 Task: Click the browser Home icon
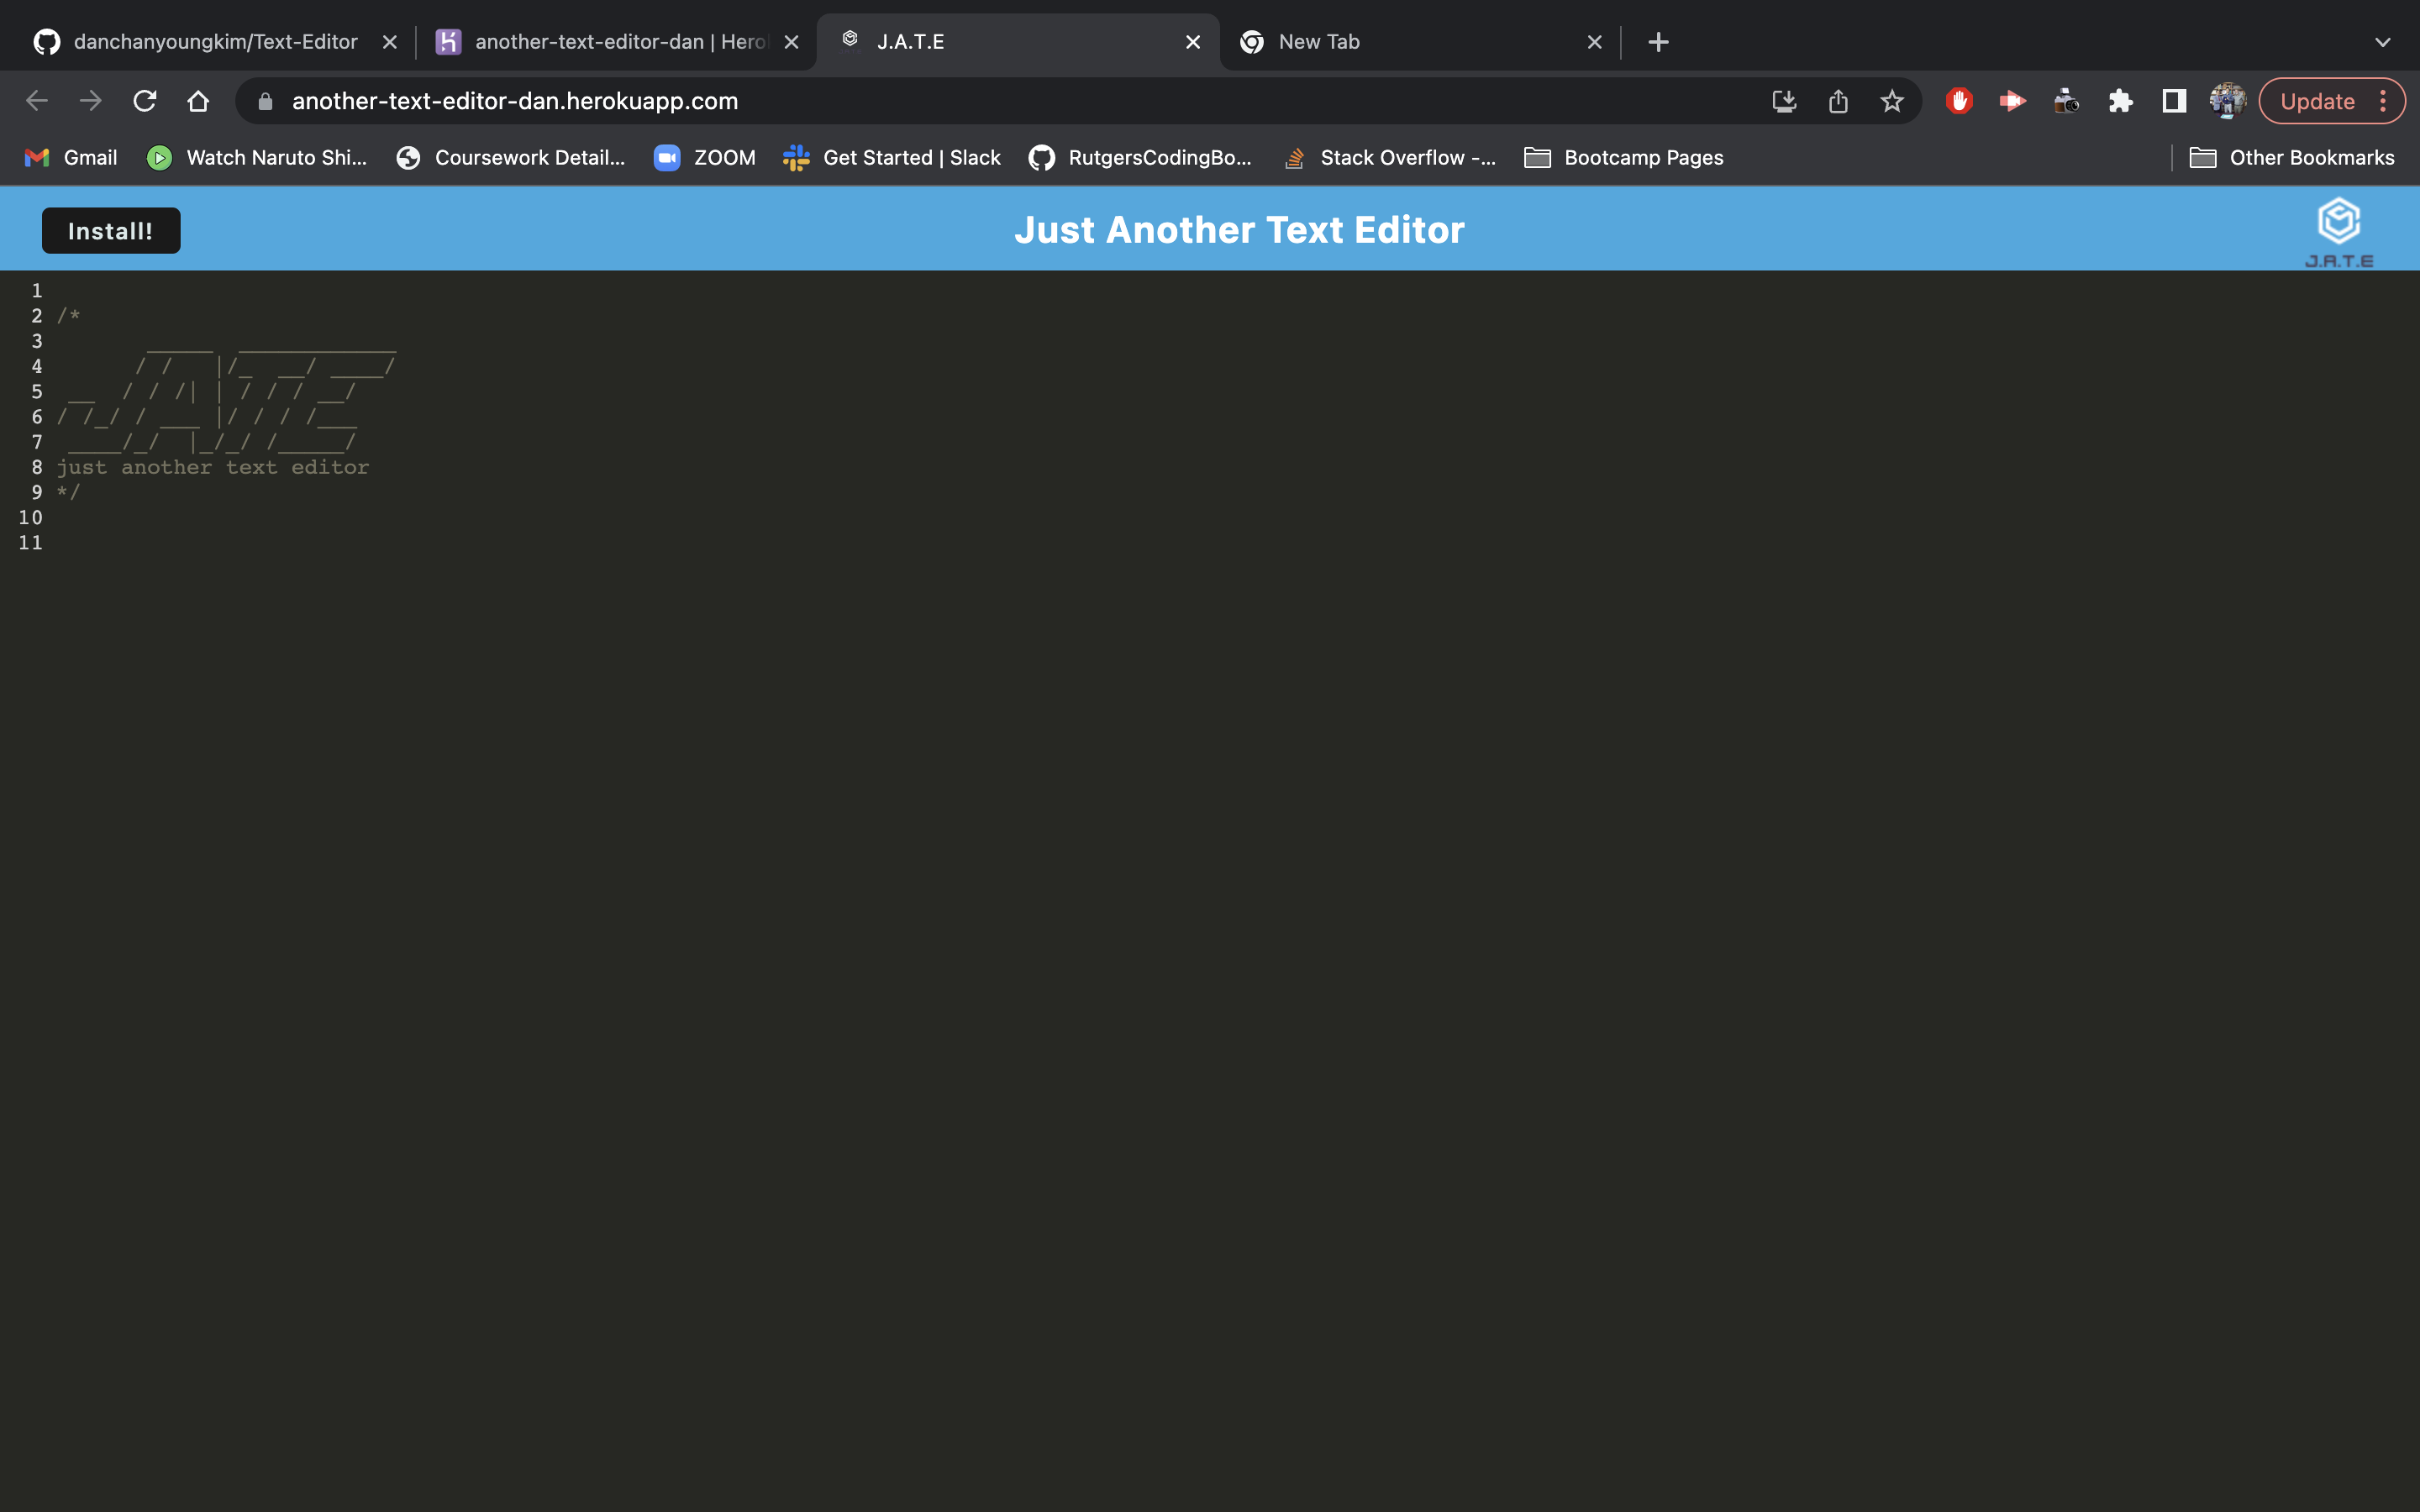pyautogui.click(x=198, y=101)
